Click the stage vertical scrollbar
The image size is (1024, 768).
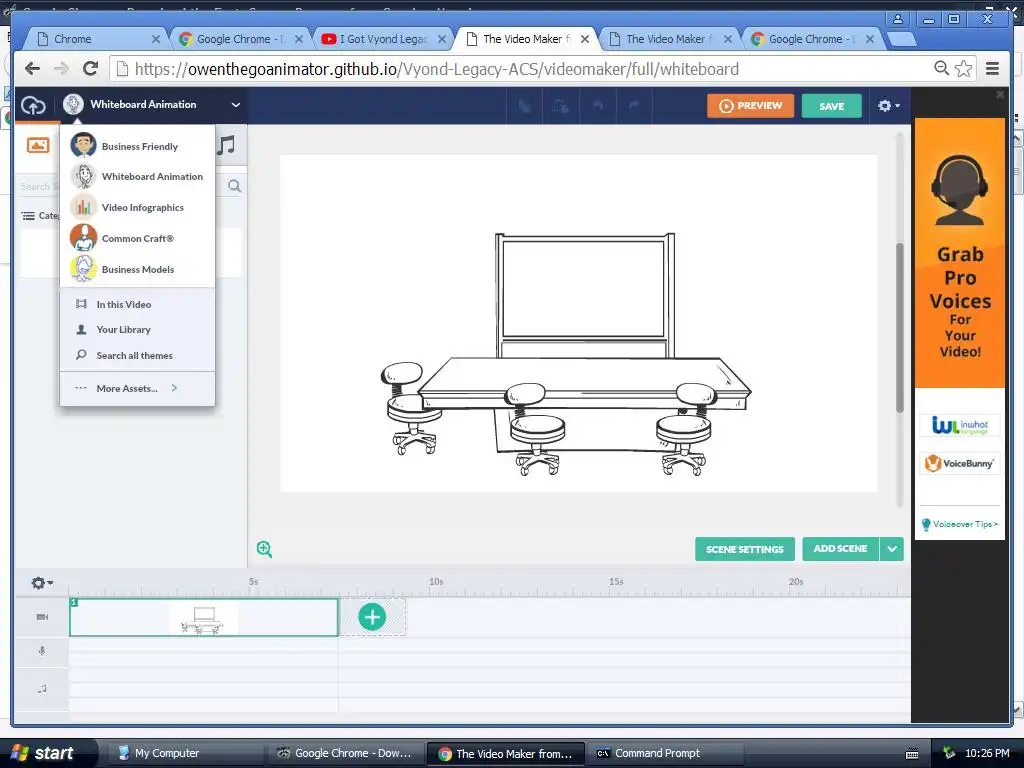tap(899, 327)
